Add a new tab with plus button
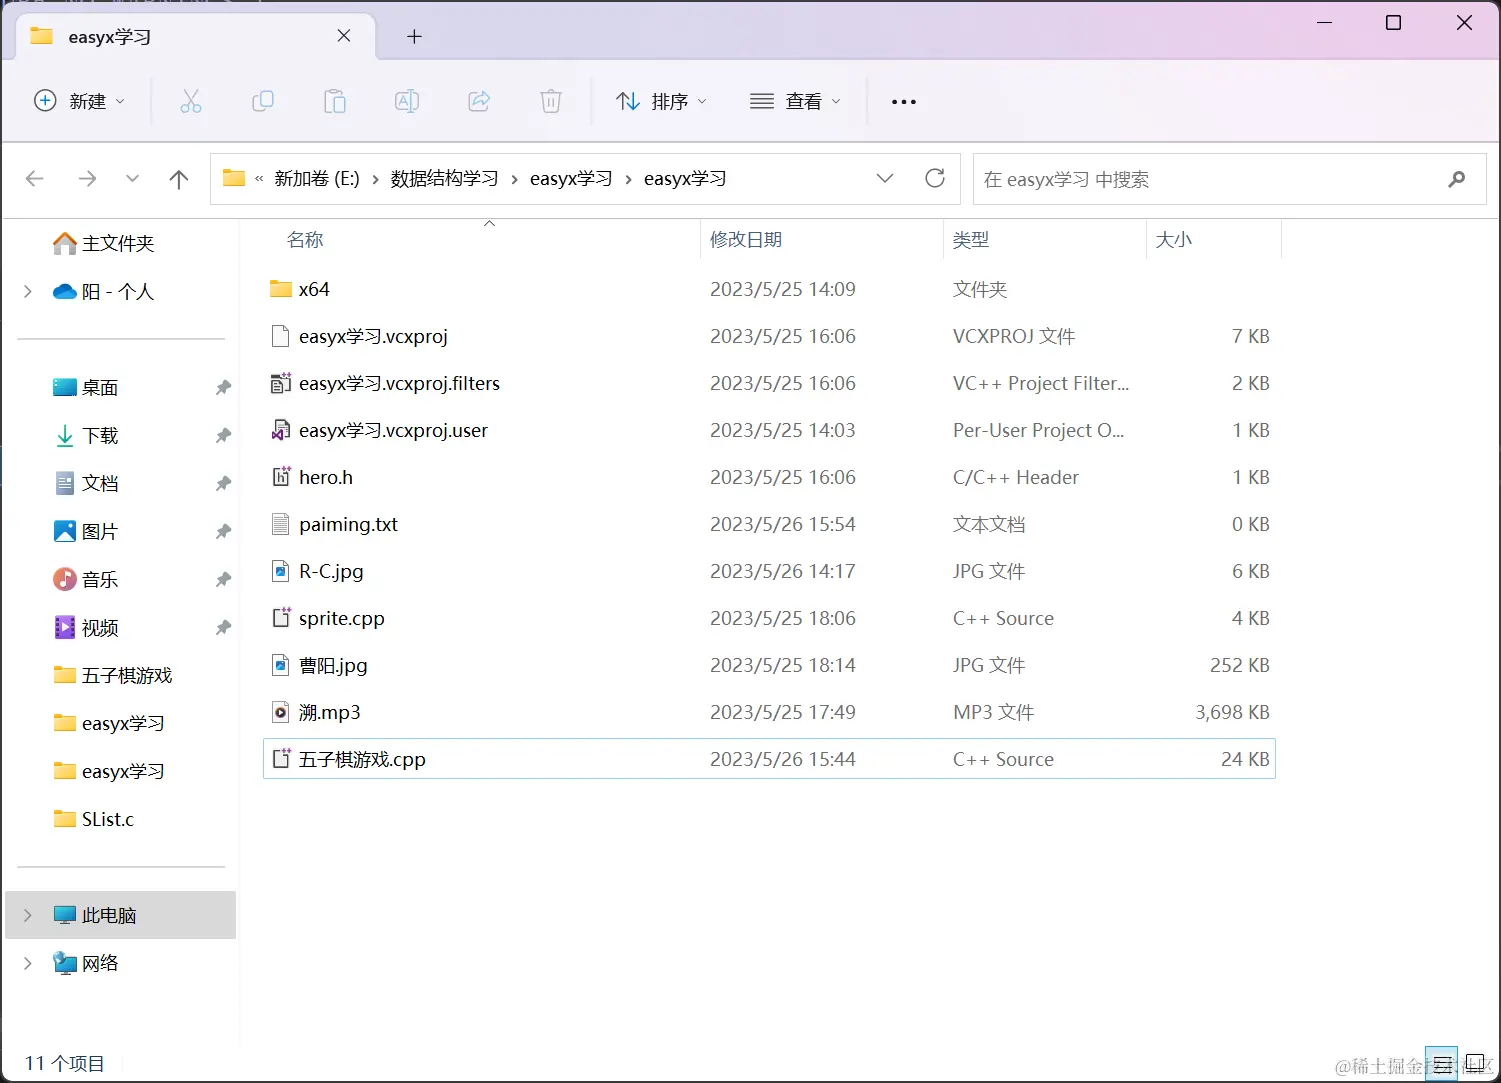Viewport: 1501px width, 1083px height. [x=414, y=37]
